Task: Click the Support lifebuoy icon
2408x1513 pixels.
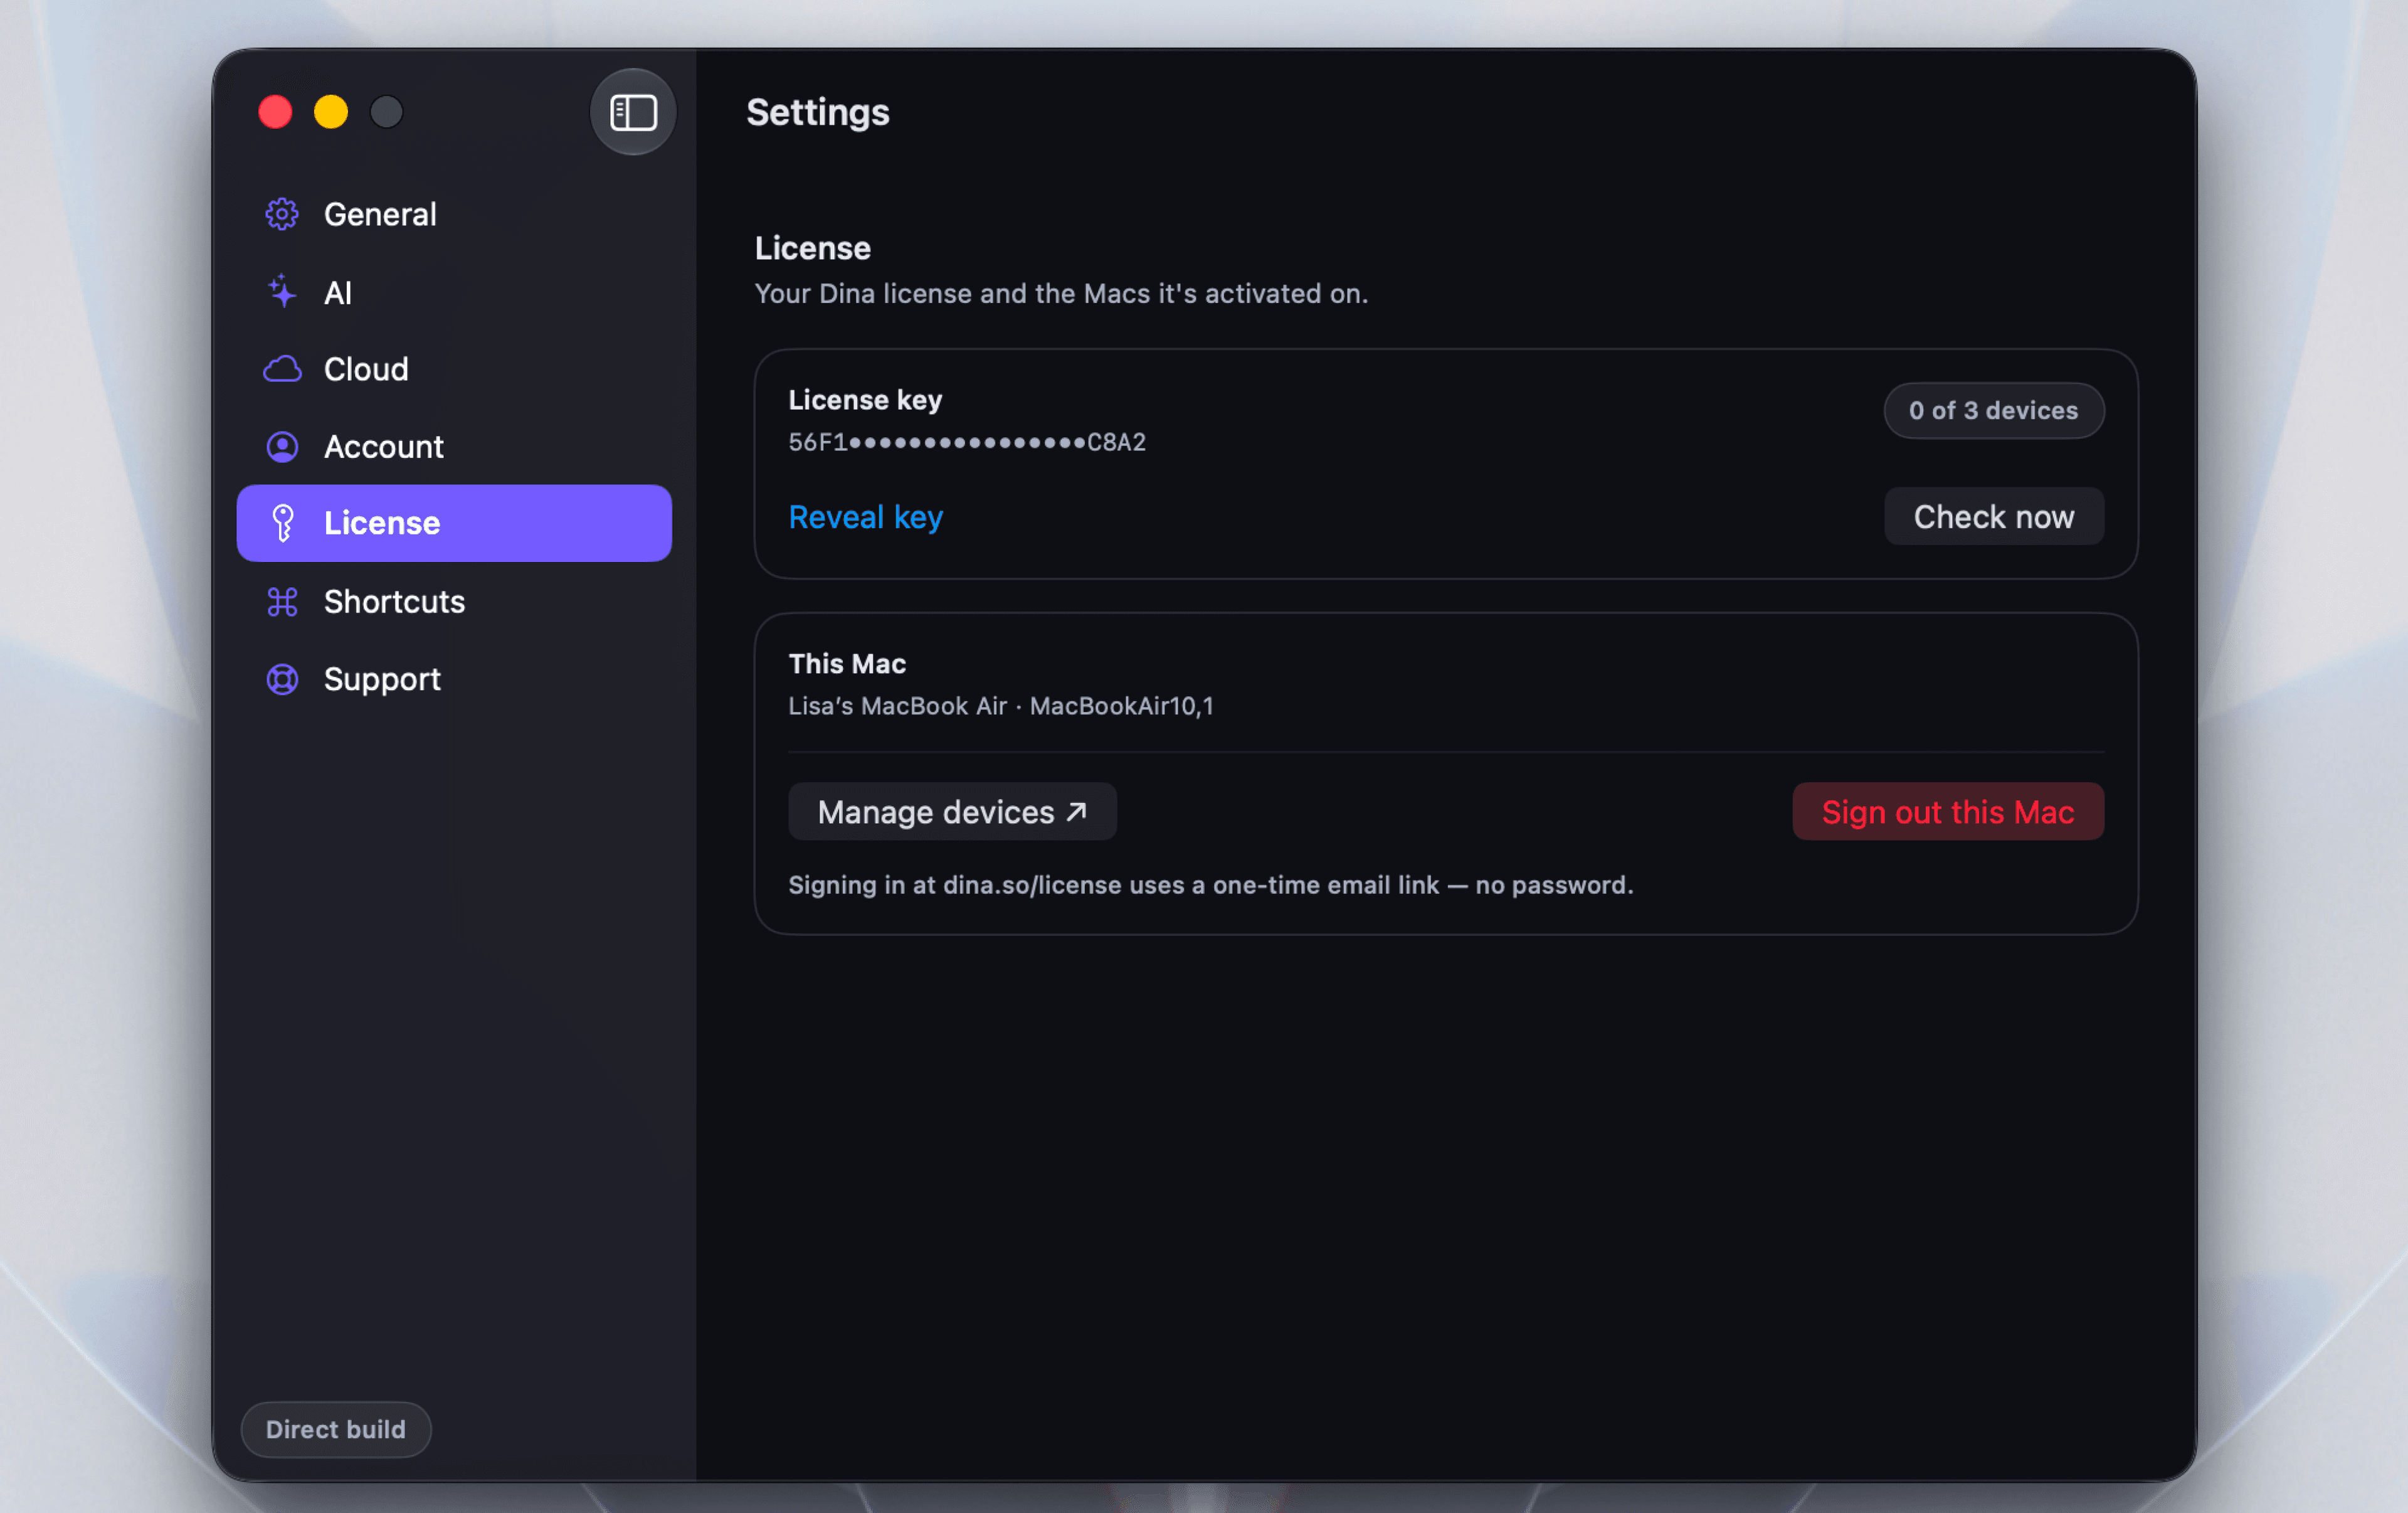Action: [x=282, y=679]
